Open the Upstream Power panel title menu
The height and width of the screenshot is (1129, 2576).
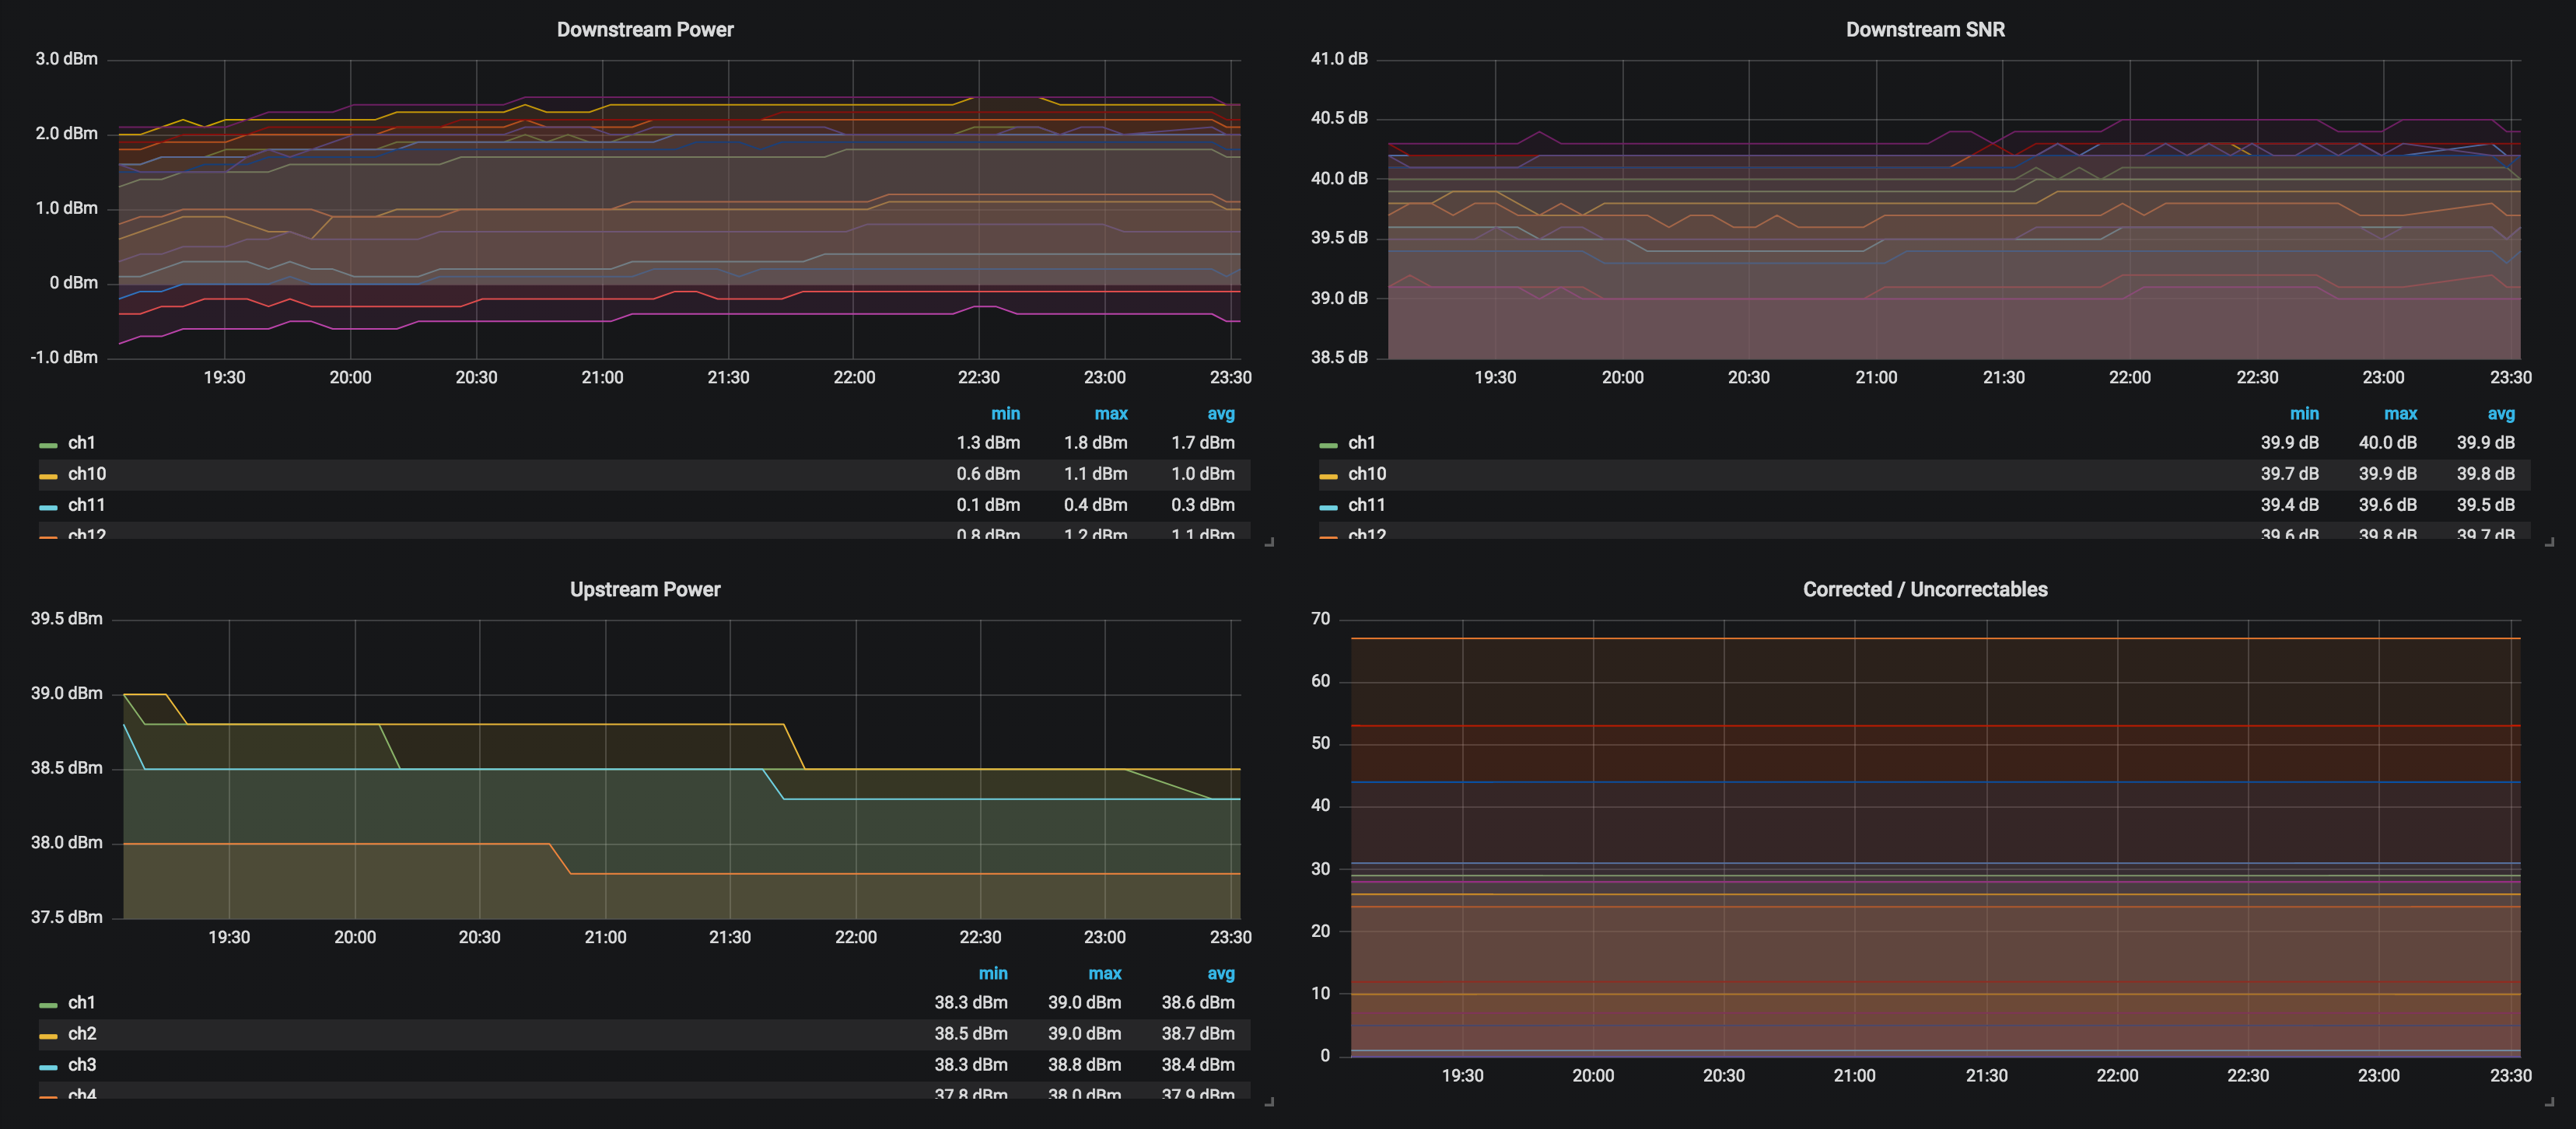(x=645, y=590)
